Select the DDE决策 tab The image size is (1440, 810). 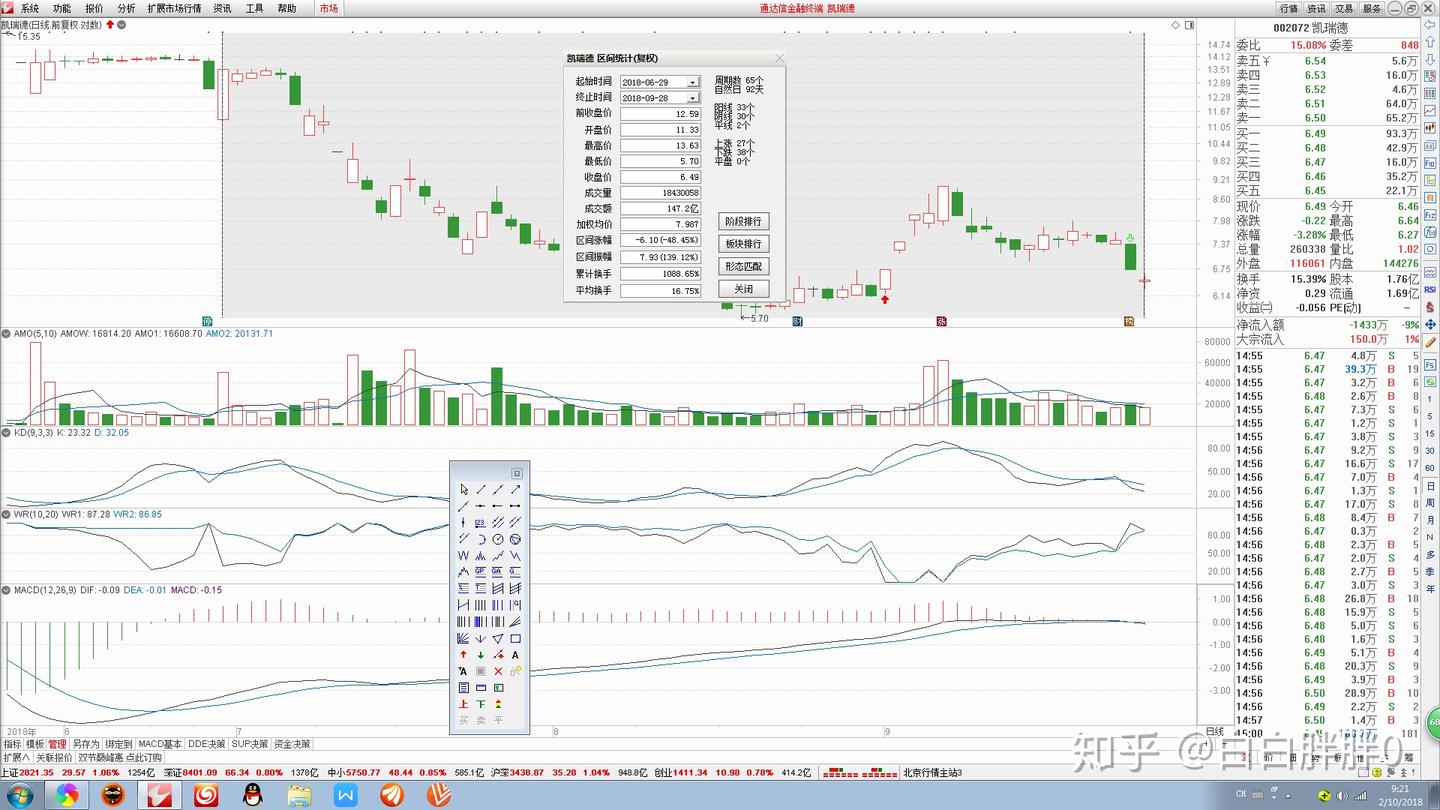tap(208, 744)
